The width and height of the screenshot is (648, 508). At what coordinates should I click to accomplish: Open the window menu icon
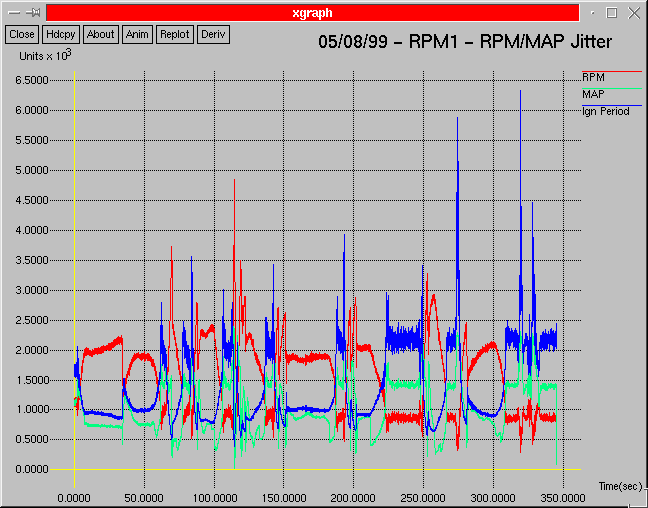(x=14, y=13)
